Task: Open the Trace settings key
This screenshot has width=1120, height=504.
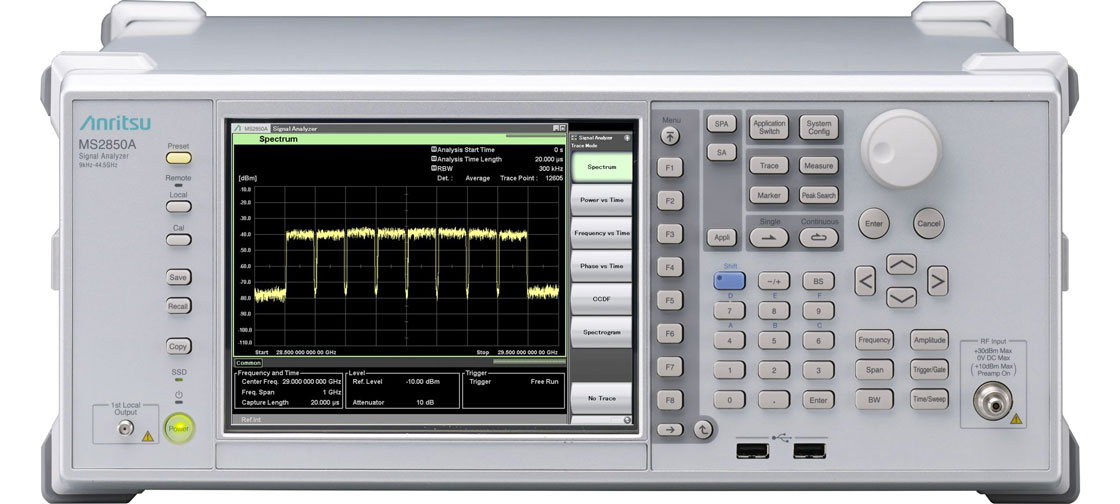Action: tap(769, 166)
